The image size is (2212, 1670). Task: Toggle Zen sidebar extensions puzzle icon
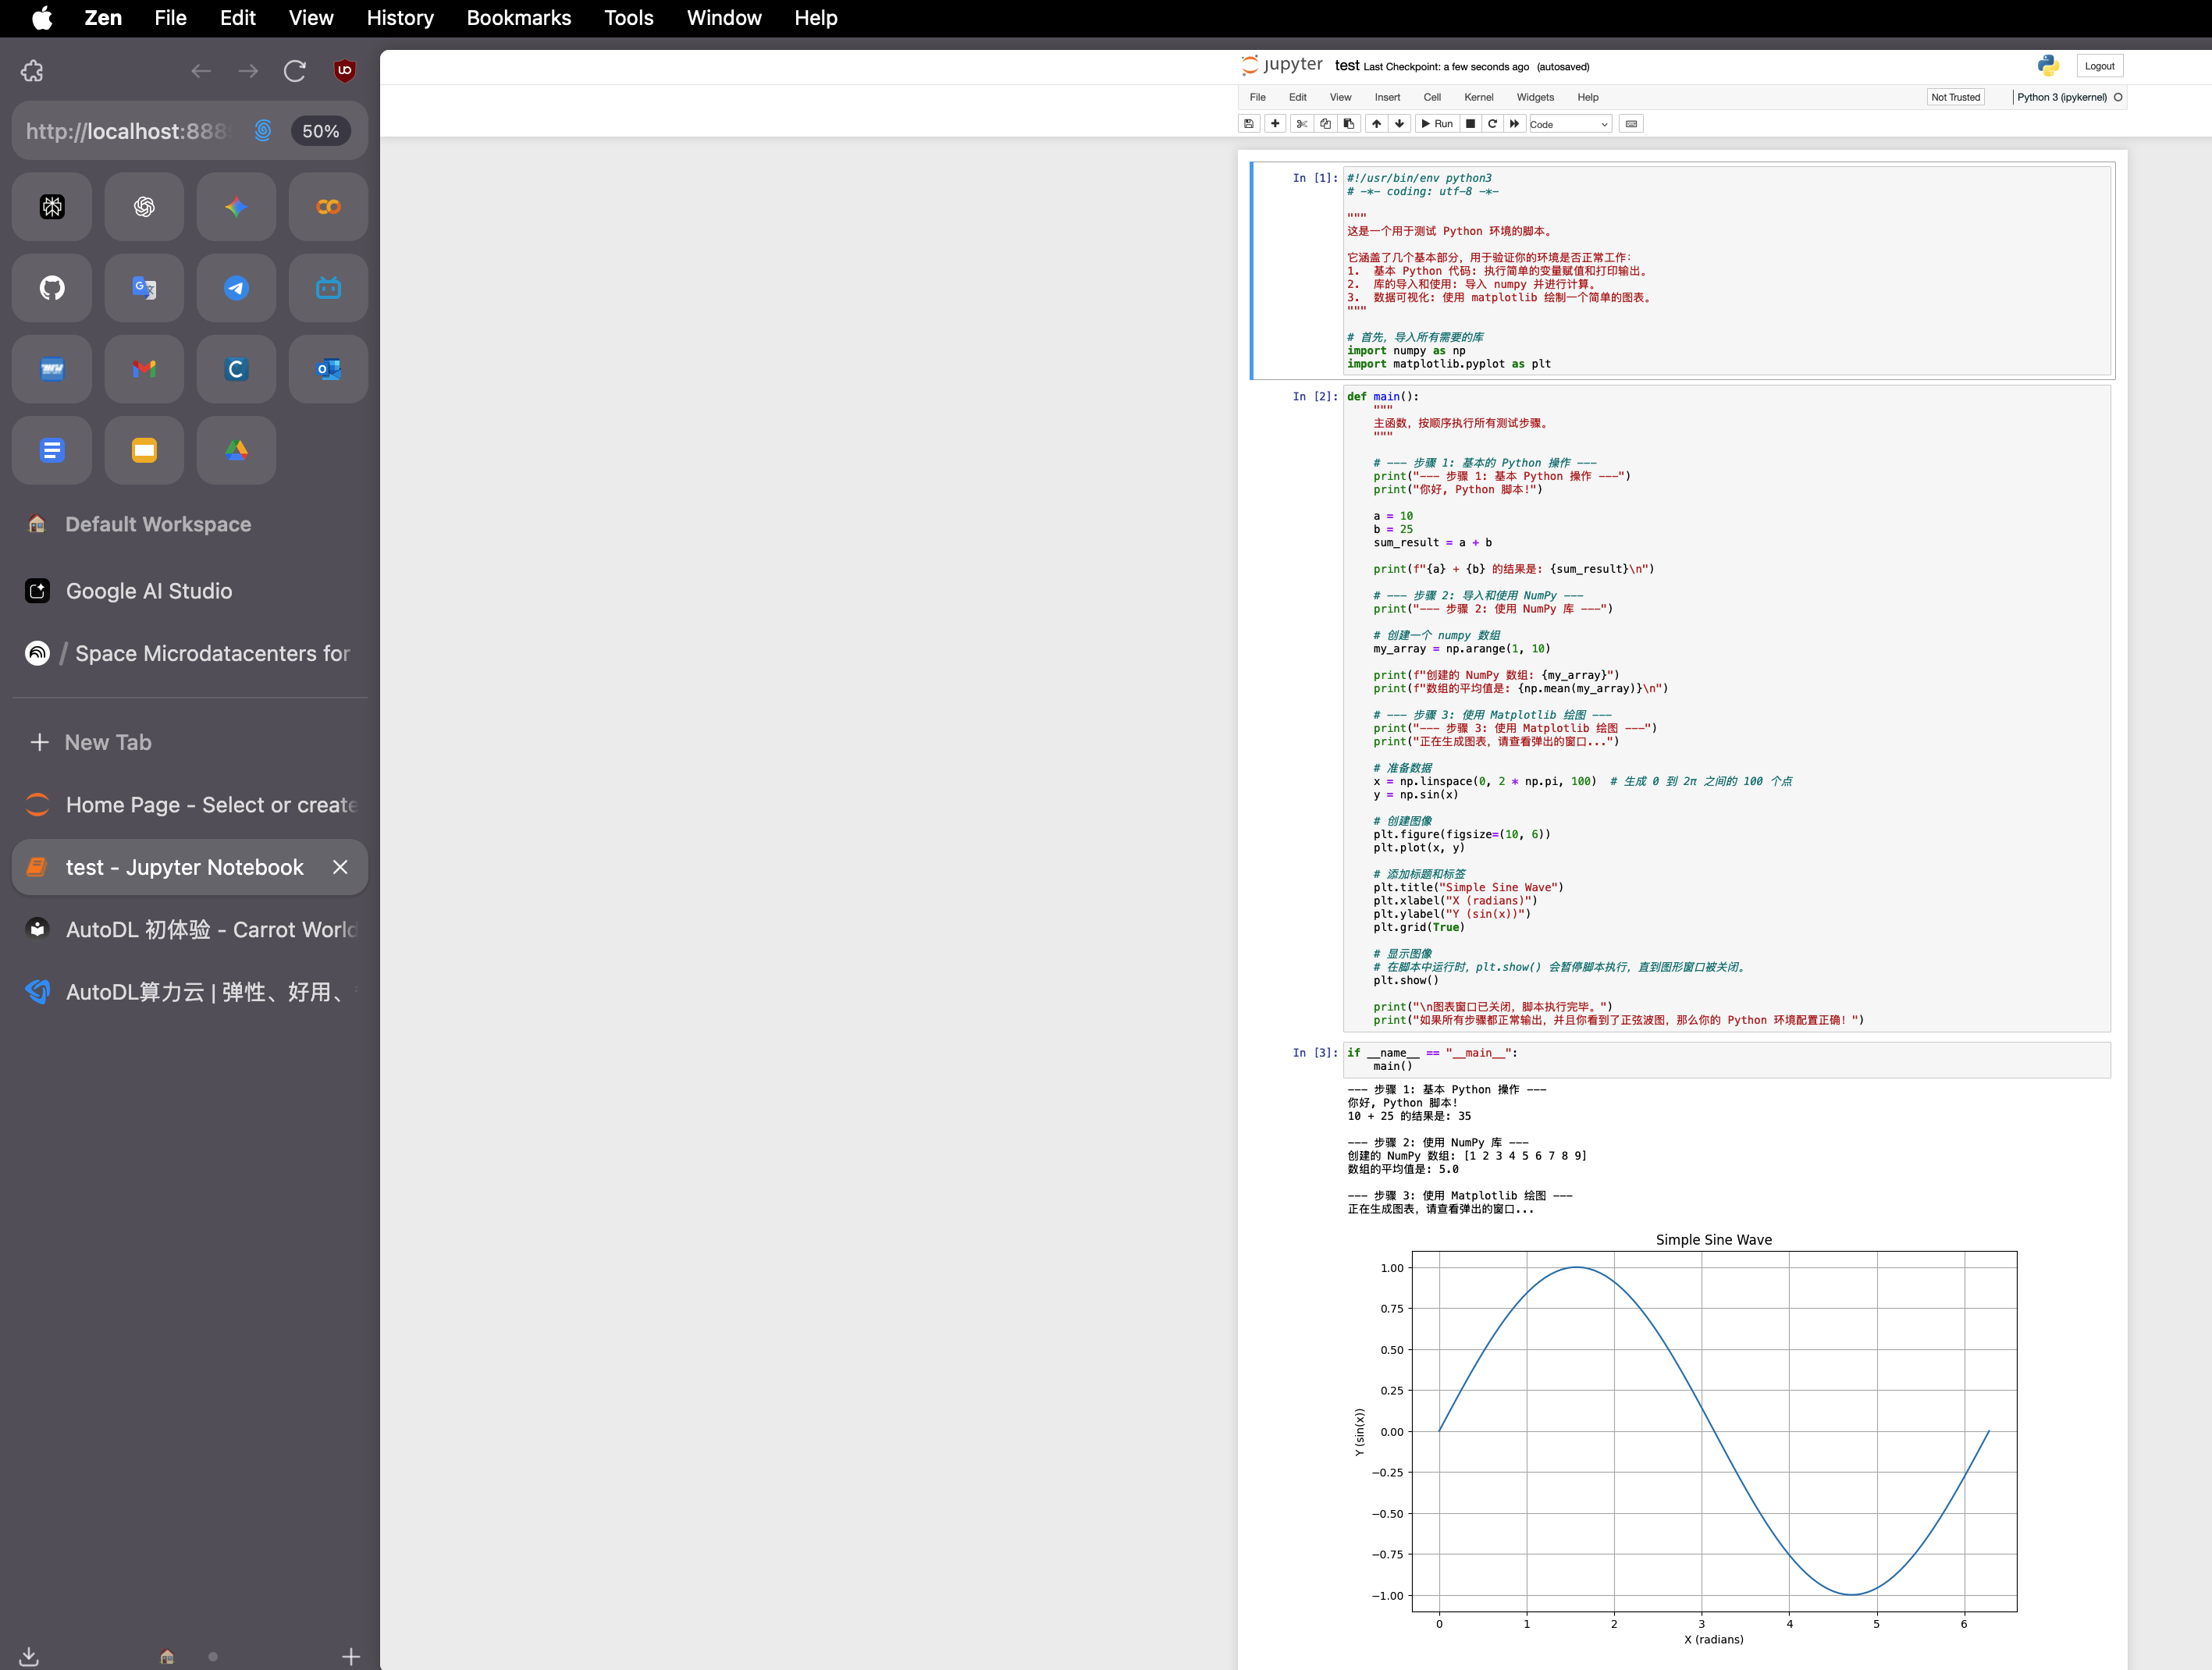[32, 71]
